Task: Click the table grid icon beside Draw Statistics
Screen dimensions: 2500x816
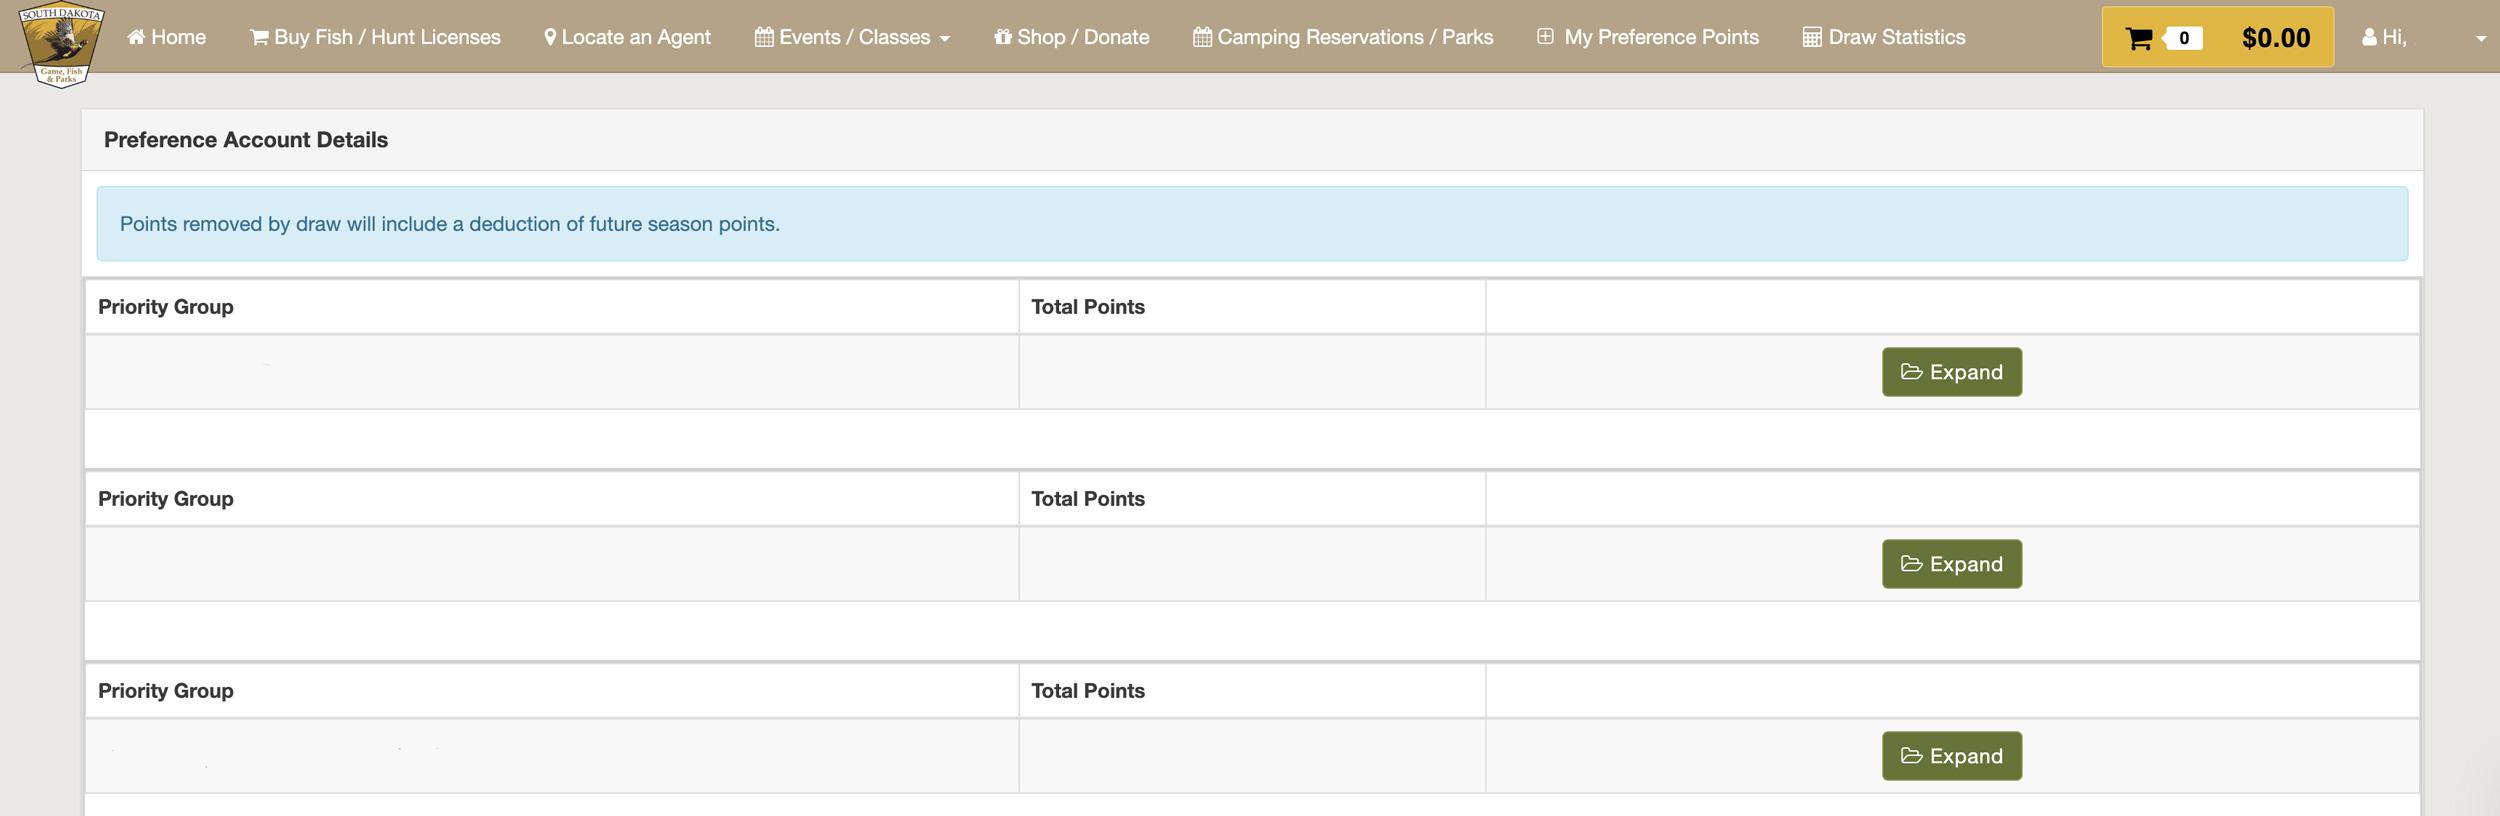Action: pos(1811,38)
